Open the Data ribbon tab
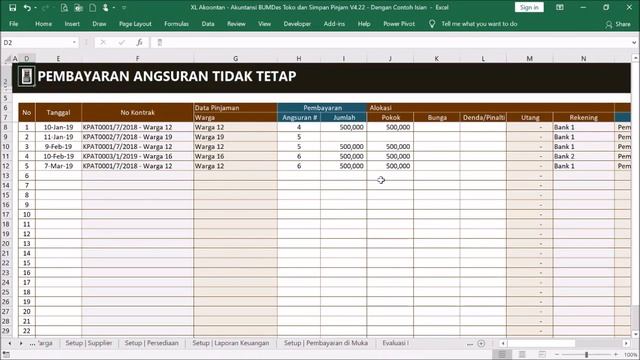 208,24
